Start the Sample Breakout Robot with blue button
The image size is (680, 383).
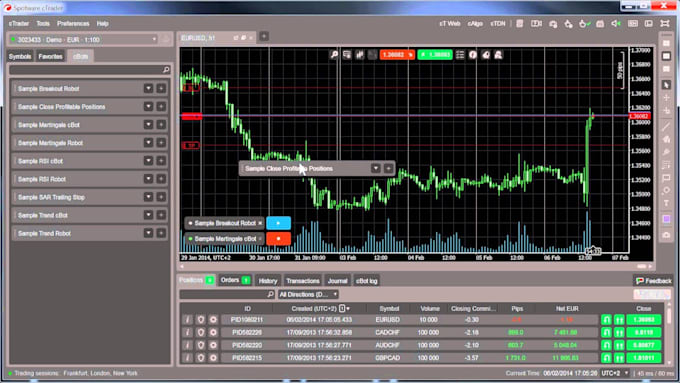point(278,223)
